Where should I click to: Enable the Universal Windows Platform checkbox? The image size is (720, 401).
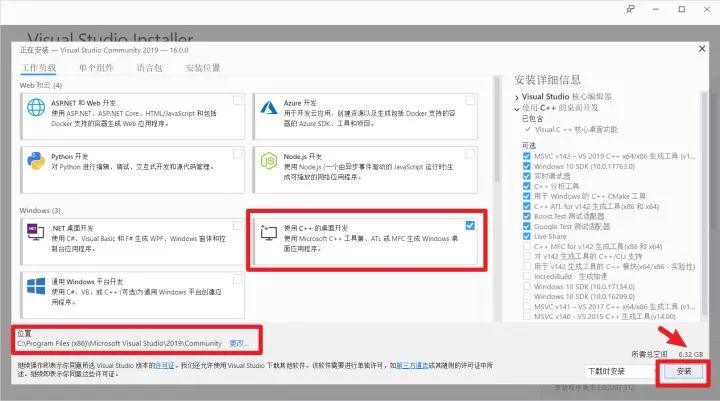[x=237, y=279]
